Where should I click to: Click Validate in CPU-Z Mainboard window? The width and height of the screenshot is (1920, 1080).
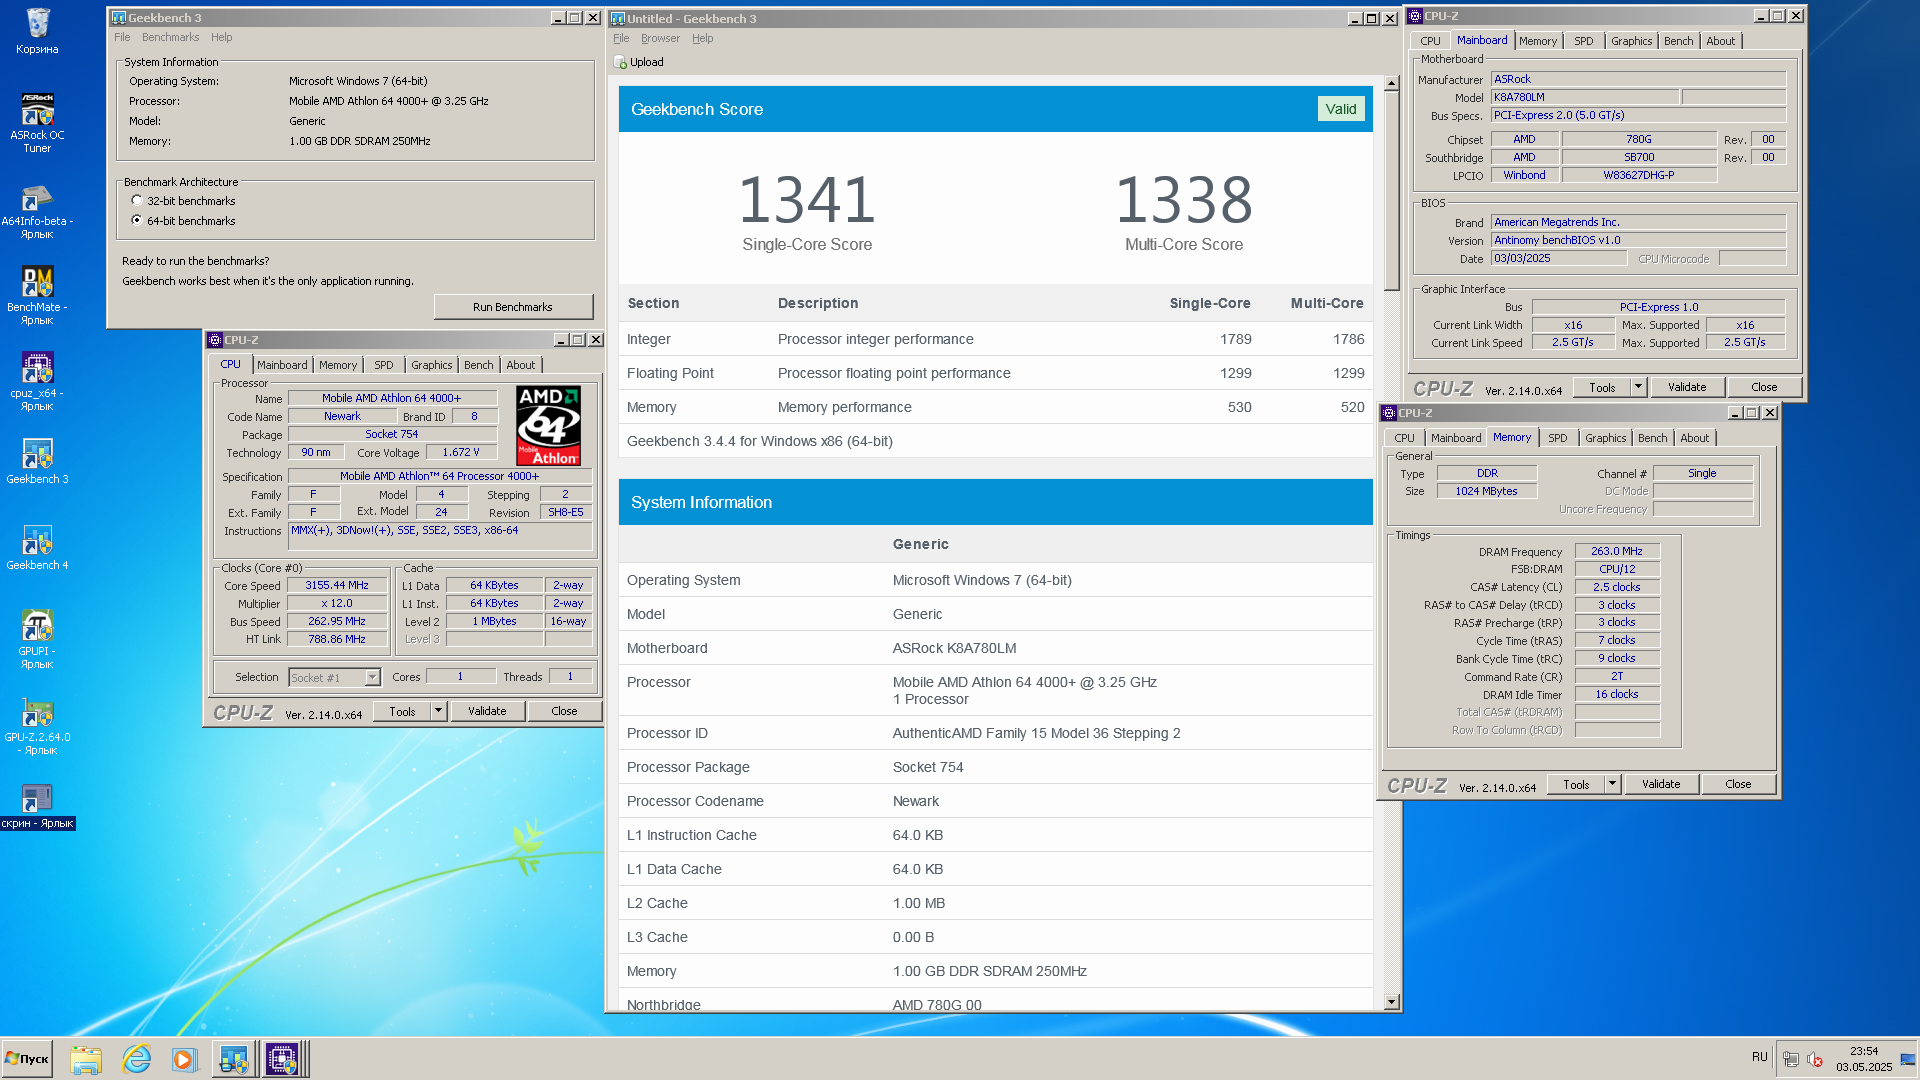(x=1687, y=387)
